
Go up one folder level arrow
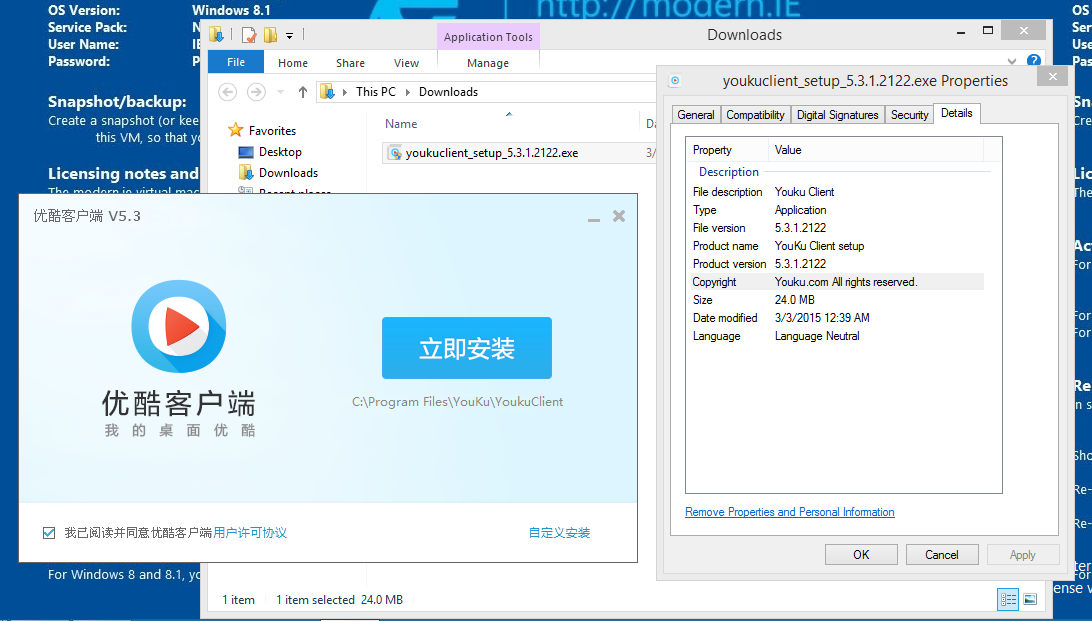[x=302, y=92]
